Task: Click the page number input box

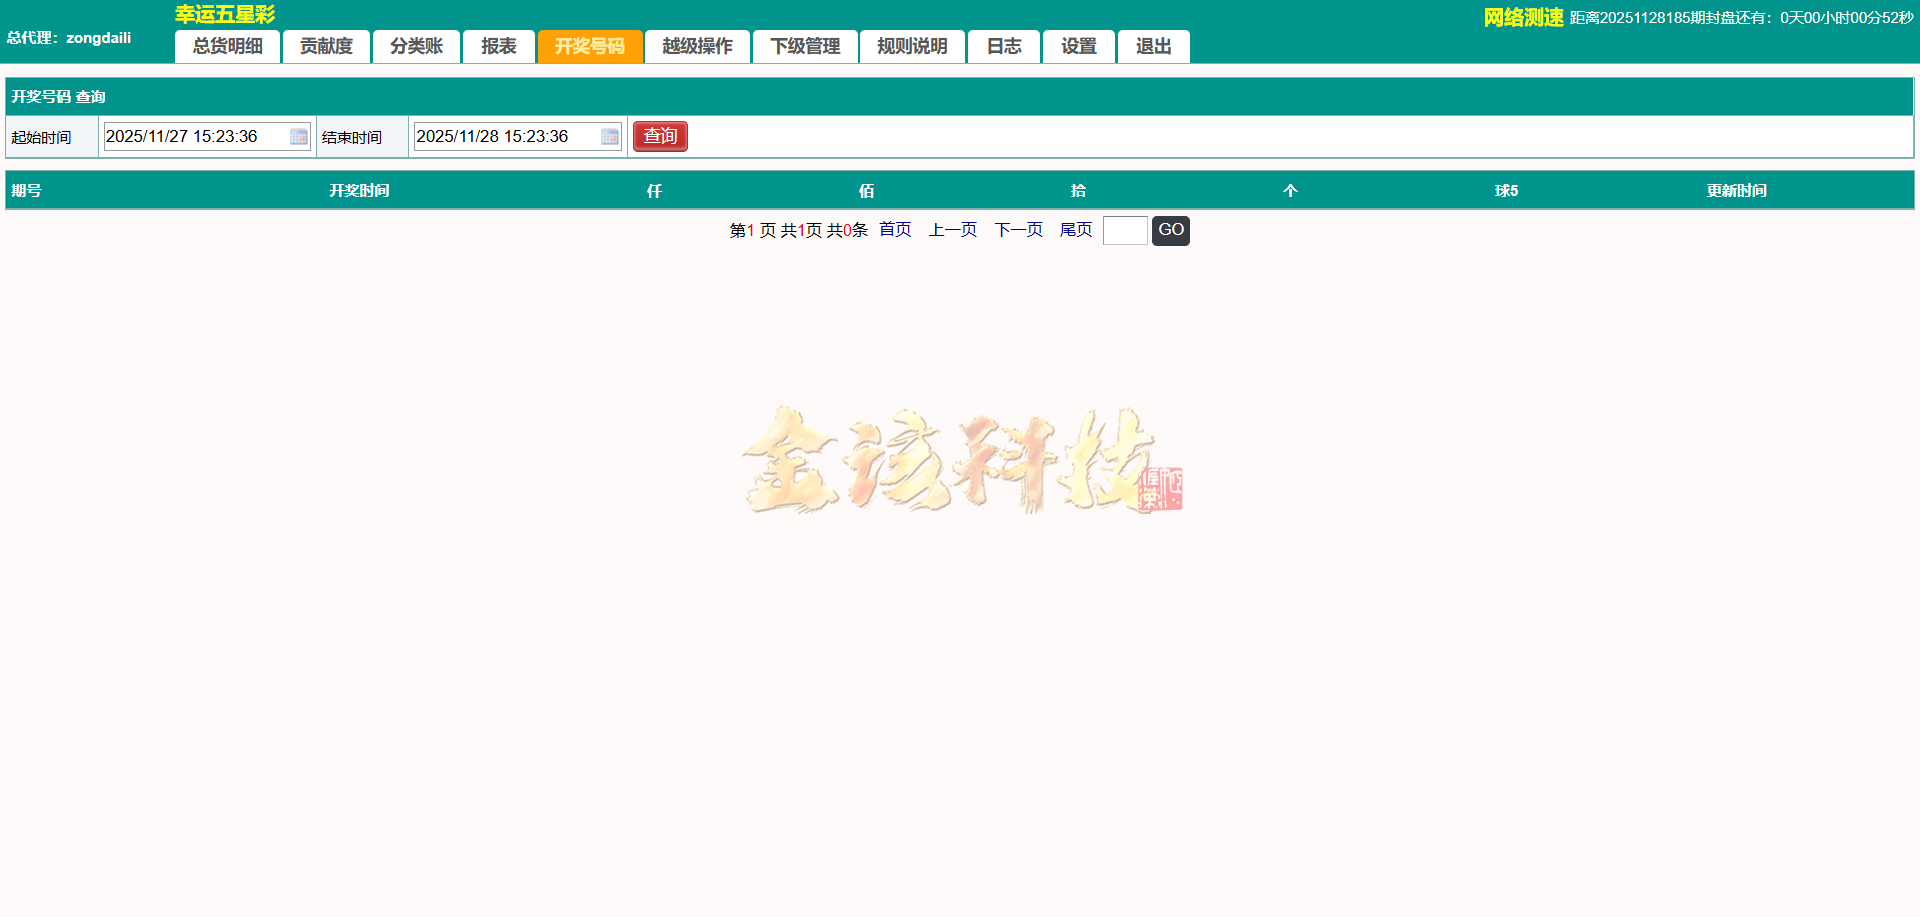Action: tap(1125, 230)
